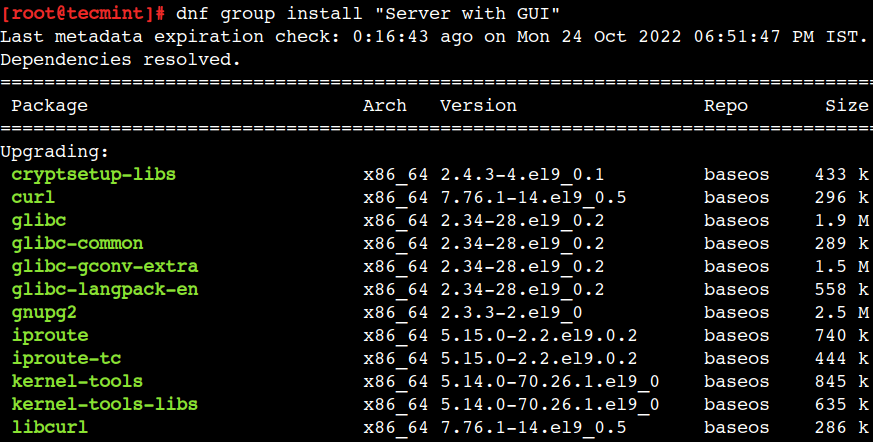Click the gnupg2 size value 2.5 M

point(841,313)
